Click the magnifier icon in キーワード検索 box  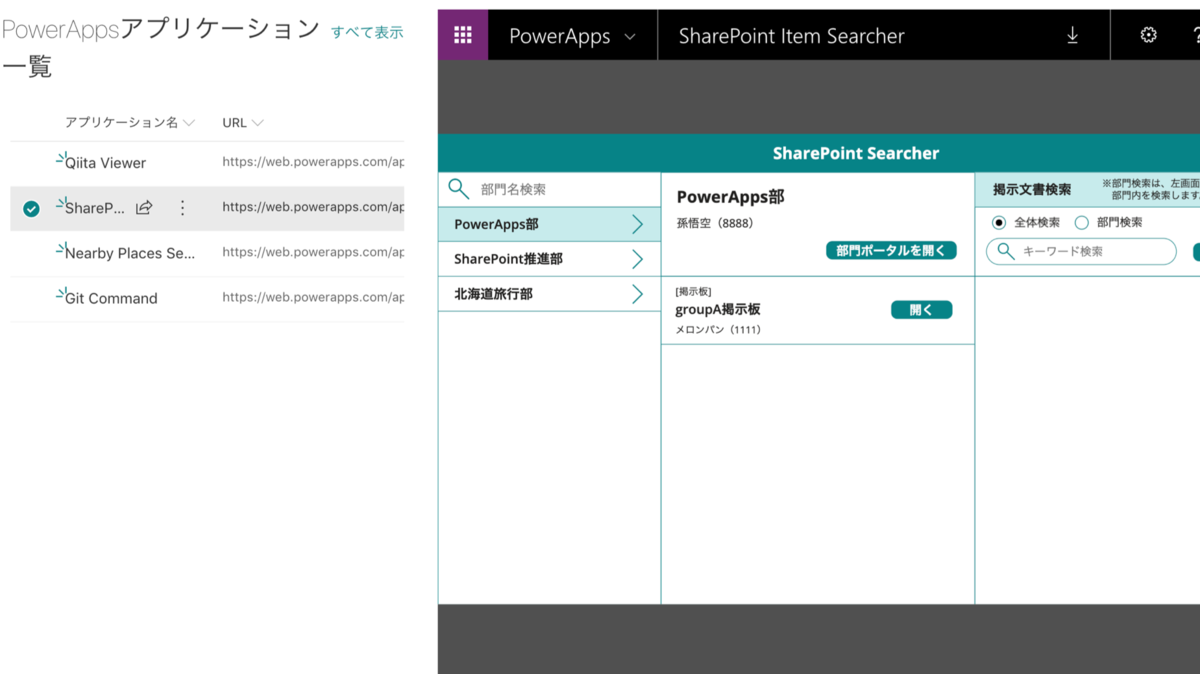(x=1006, y=251)
